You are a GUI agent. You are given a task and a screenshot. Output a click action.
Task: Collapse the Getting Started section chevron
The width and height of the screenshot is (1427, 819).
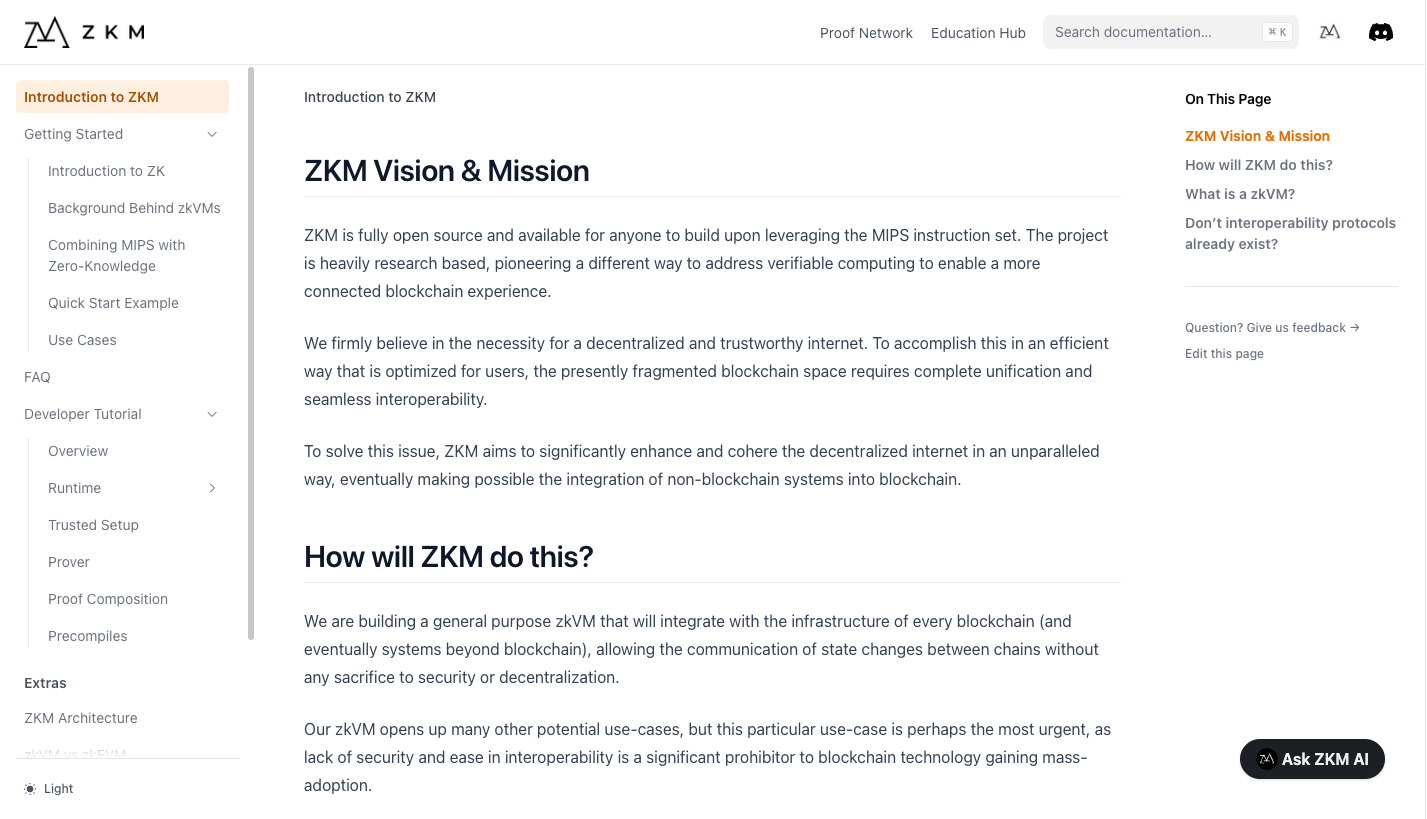pyautogui.click(x=212, y=134)
